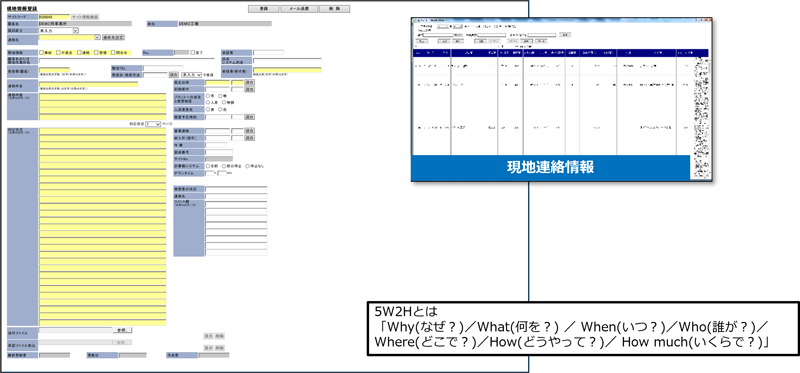Select the 部分停止 radio button
800x373 pixels.
pos(224,166)
